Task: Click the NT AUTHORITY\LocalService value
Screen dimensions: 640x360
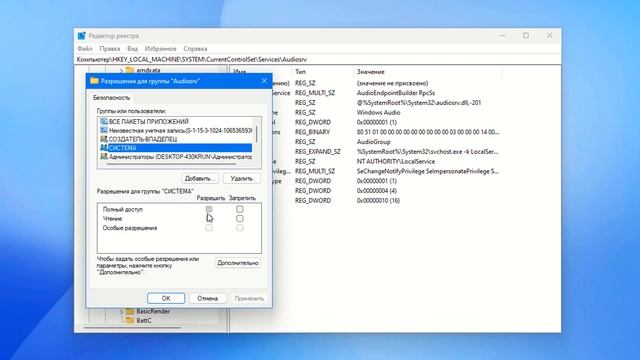Action: click(x=396, y=161)
